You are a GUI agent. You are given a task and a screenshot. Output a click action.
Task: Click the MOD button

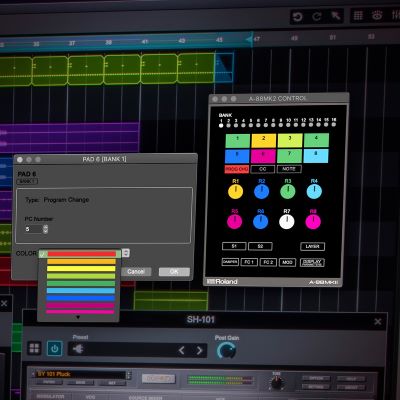[x=287, y=262]
